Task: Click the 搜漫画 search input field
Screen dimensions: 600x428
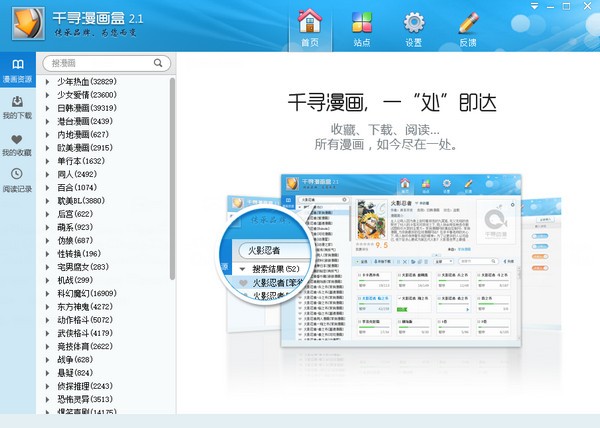Action: 105,63
